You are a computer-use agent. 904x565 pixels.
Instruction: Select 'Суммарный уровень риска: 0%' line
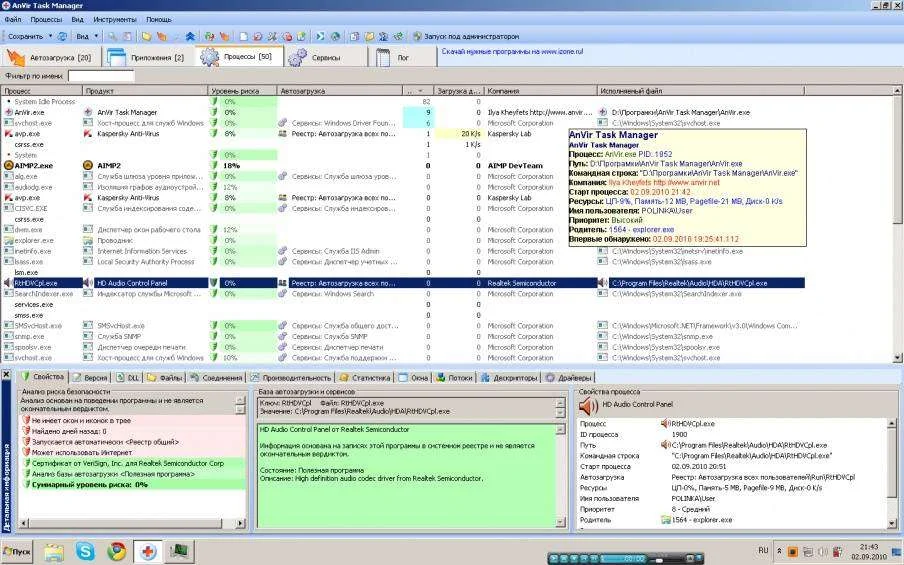(x=133, y=485)
